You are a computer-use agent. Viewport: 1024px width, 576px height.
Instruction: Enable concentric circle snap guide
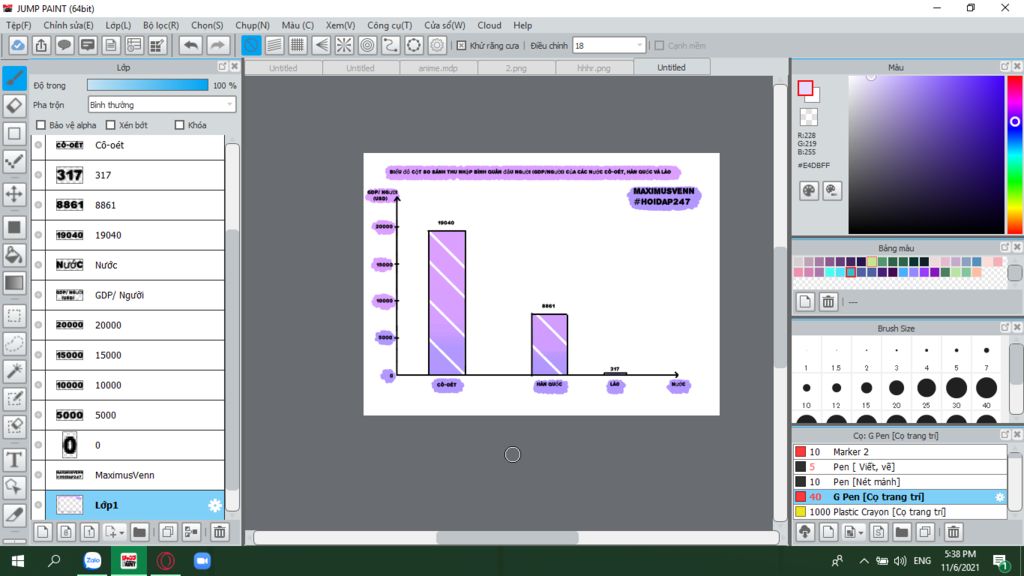tap(368, 46)
